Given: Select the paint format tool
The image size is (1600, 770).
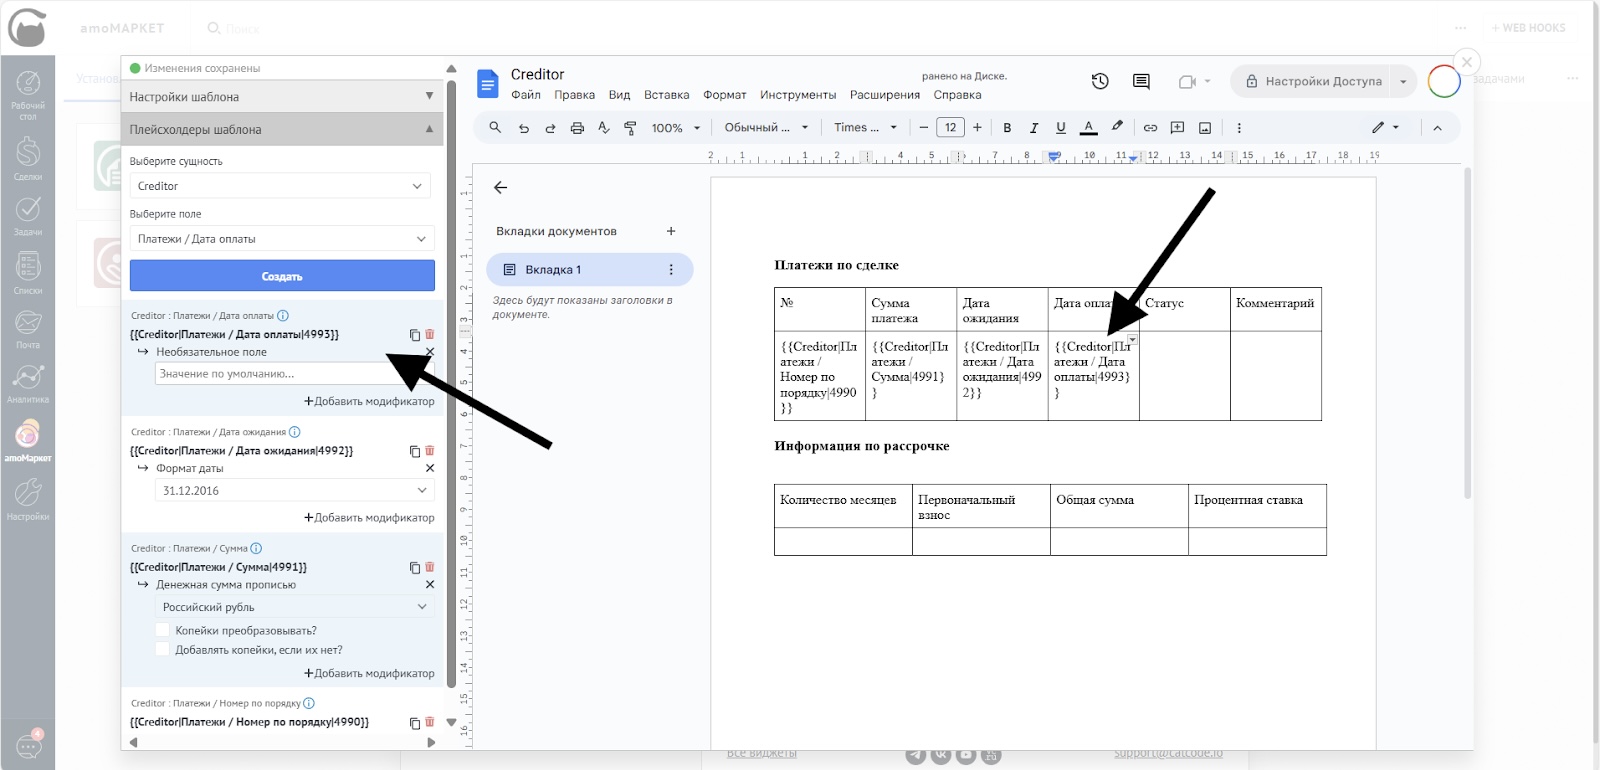Looking at the screenshot, I should pyautogui.click(x=630, y=128).
